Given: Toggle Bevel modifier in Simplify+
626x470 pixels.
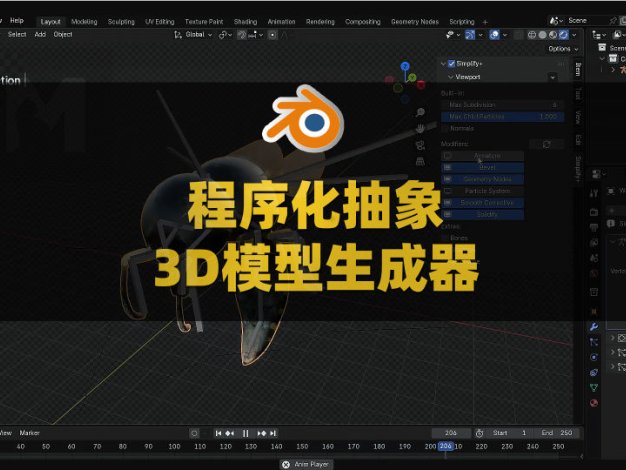Looking at the screenshot, I should coord(483,167).
